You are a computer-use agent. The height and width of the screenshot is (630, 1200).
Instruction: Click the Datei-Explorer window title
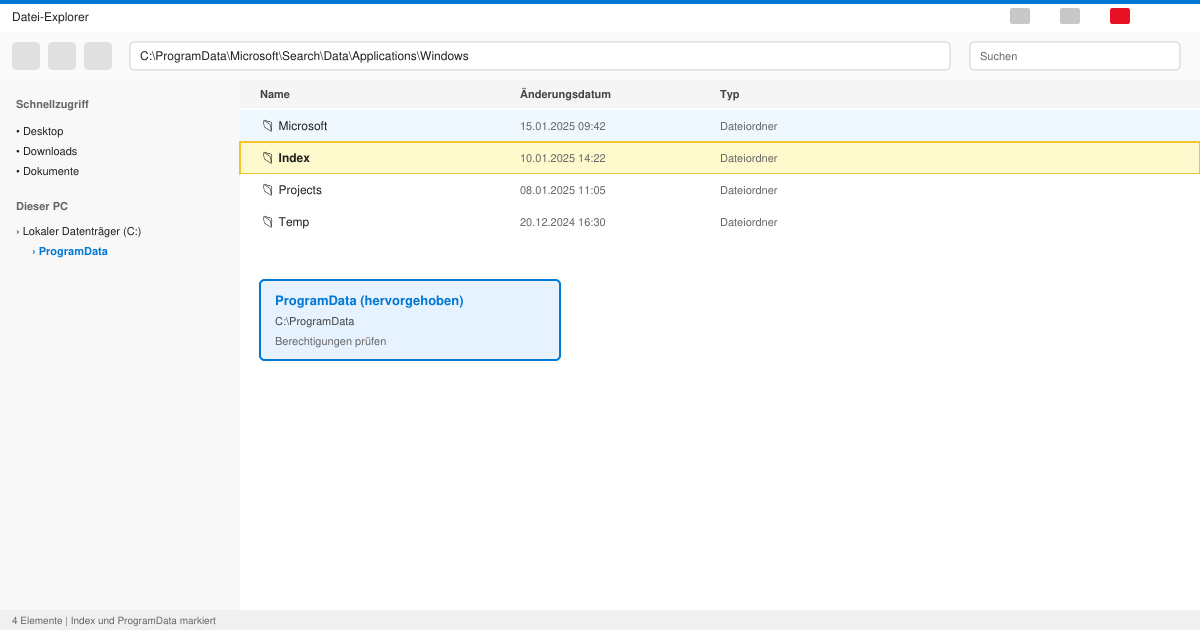pos(50,17)
